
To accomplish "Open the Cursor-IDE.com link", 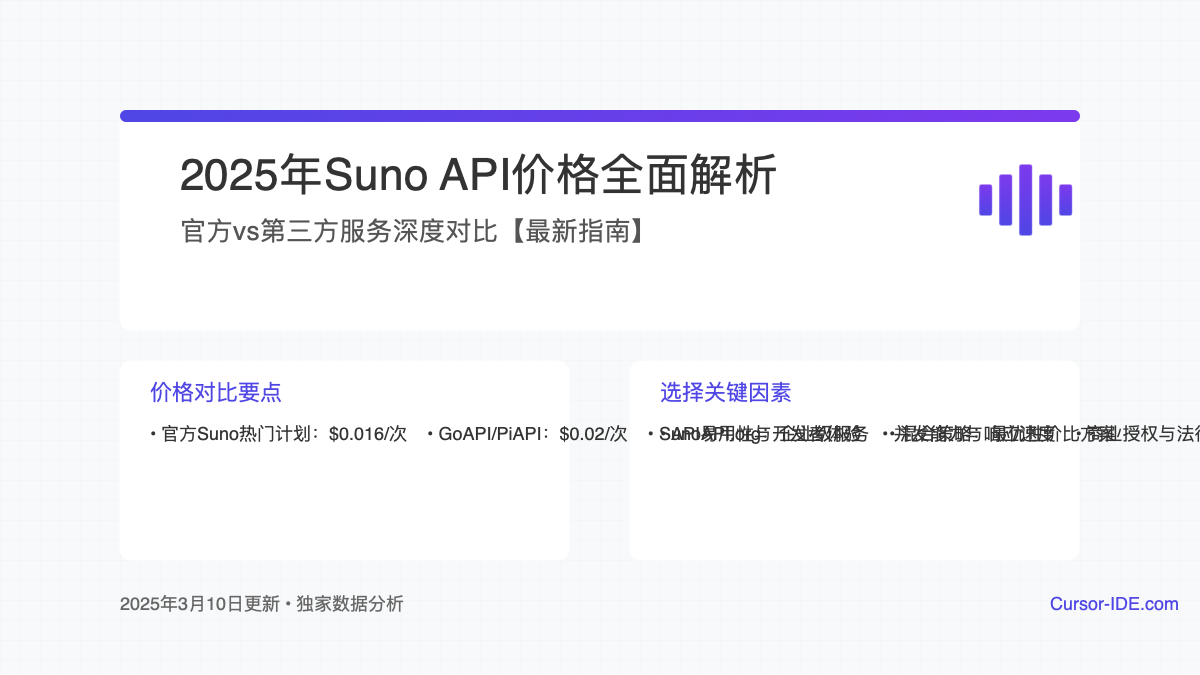I will point(1114,604).
